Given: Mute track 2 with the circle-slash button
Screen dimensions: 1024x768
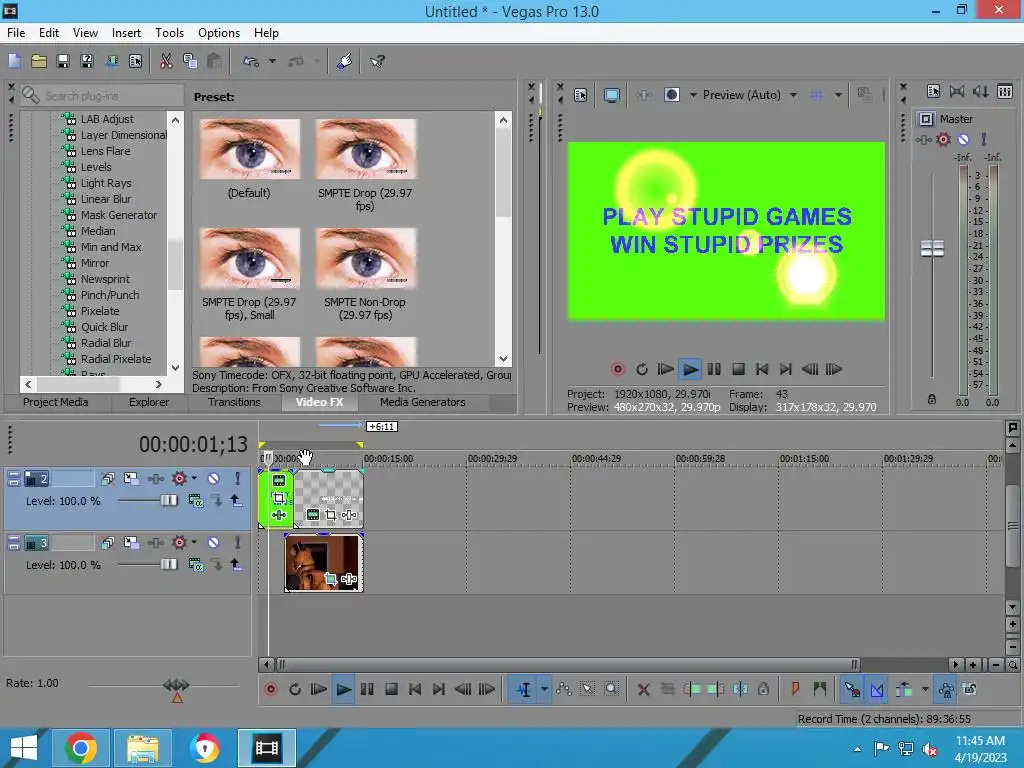Looking at the screenshot, I should point(214,479).
